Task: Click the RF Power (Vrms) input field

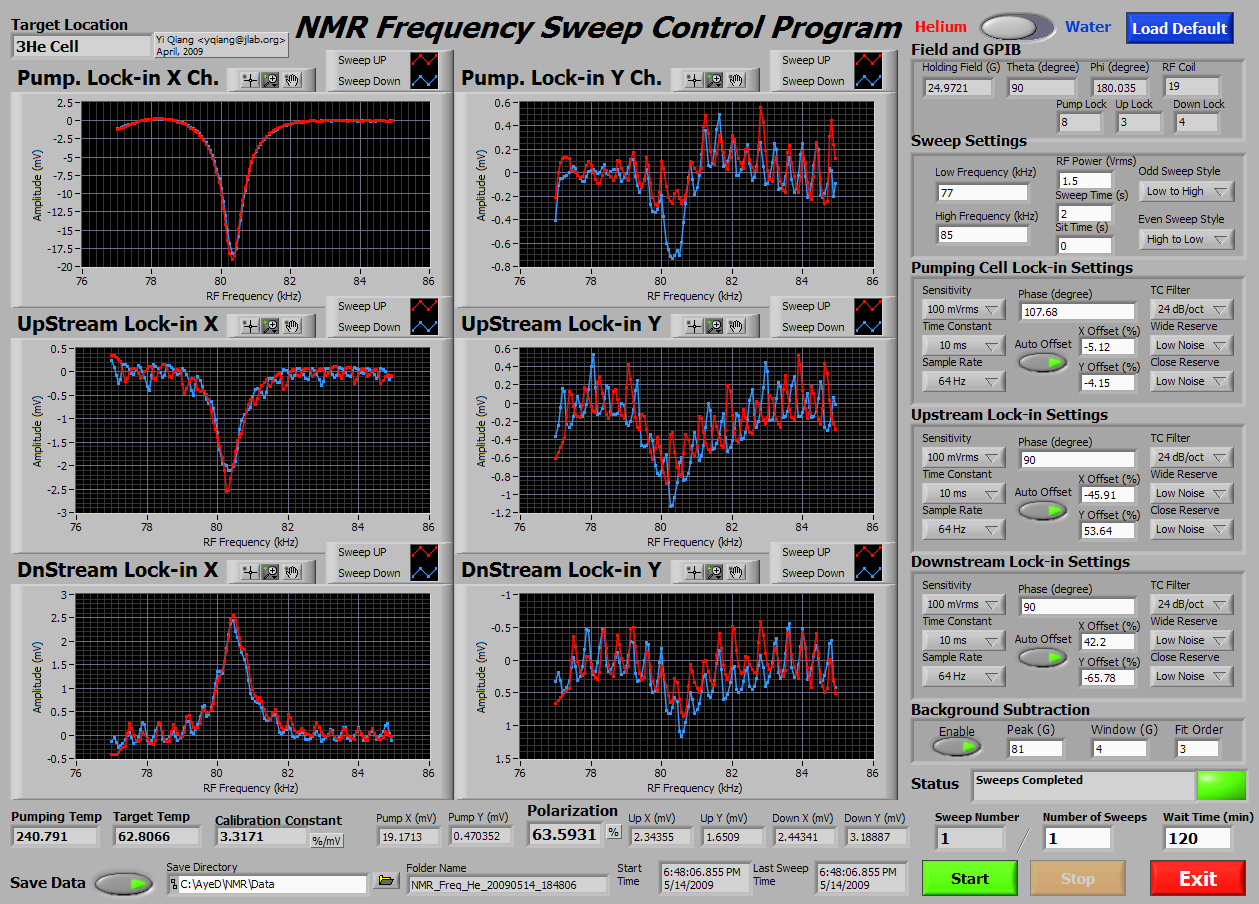Action: [1084, 181]
